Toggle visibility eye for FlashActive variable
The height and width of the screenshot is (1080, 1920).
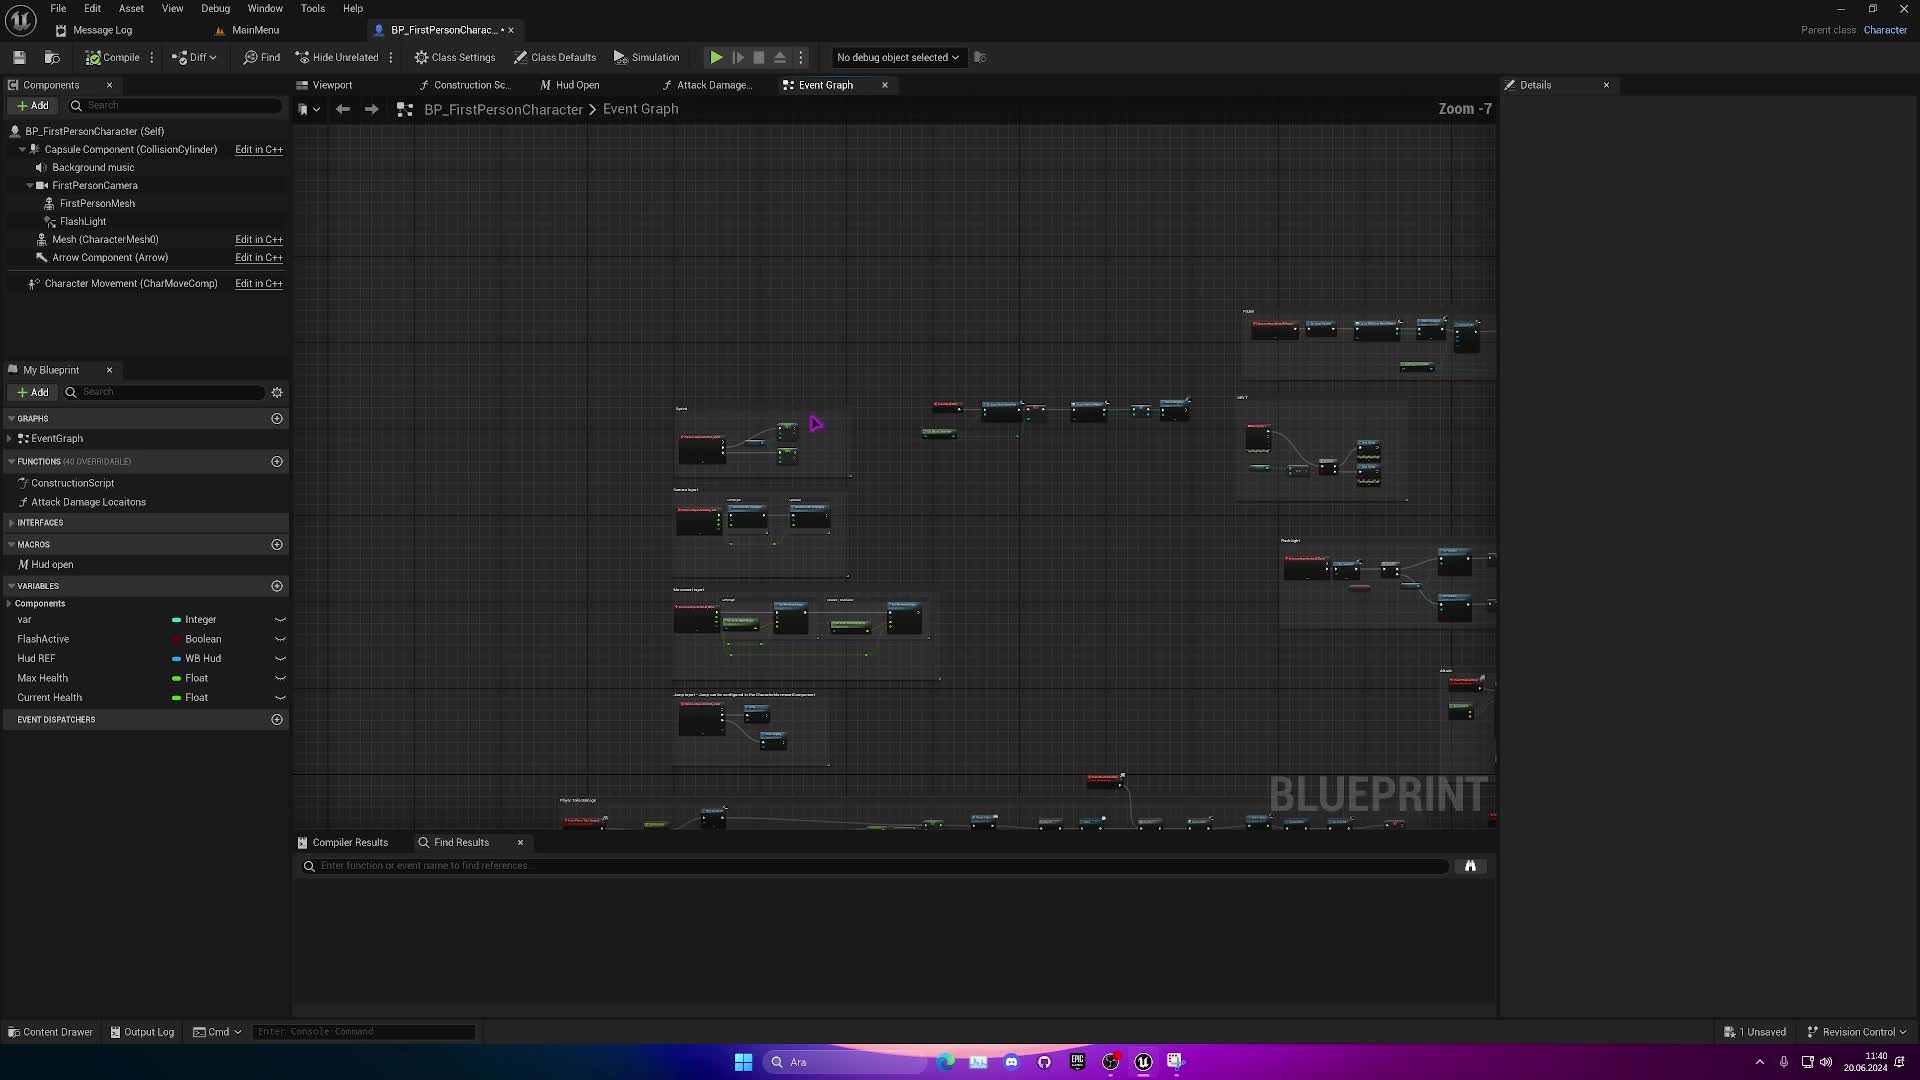[x=280, y=639]
